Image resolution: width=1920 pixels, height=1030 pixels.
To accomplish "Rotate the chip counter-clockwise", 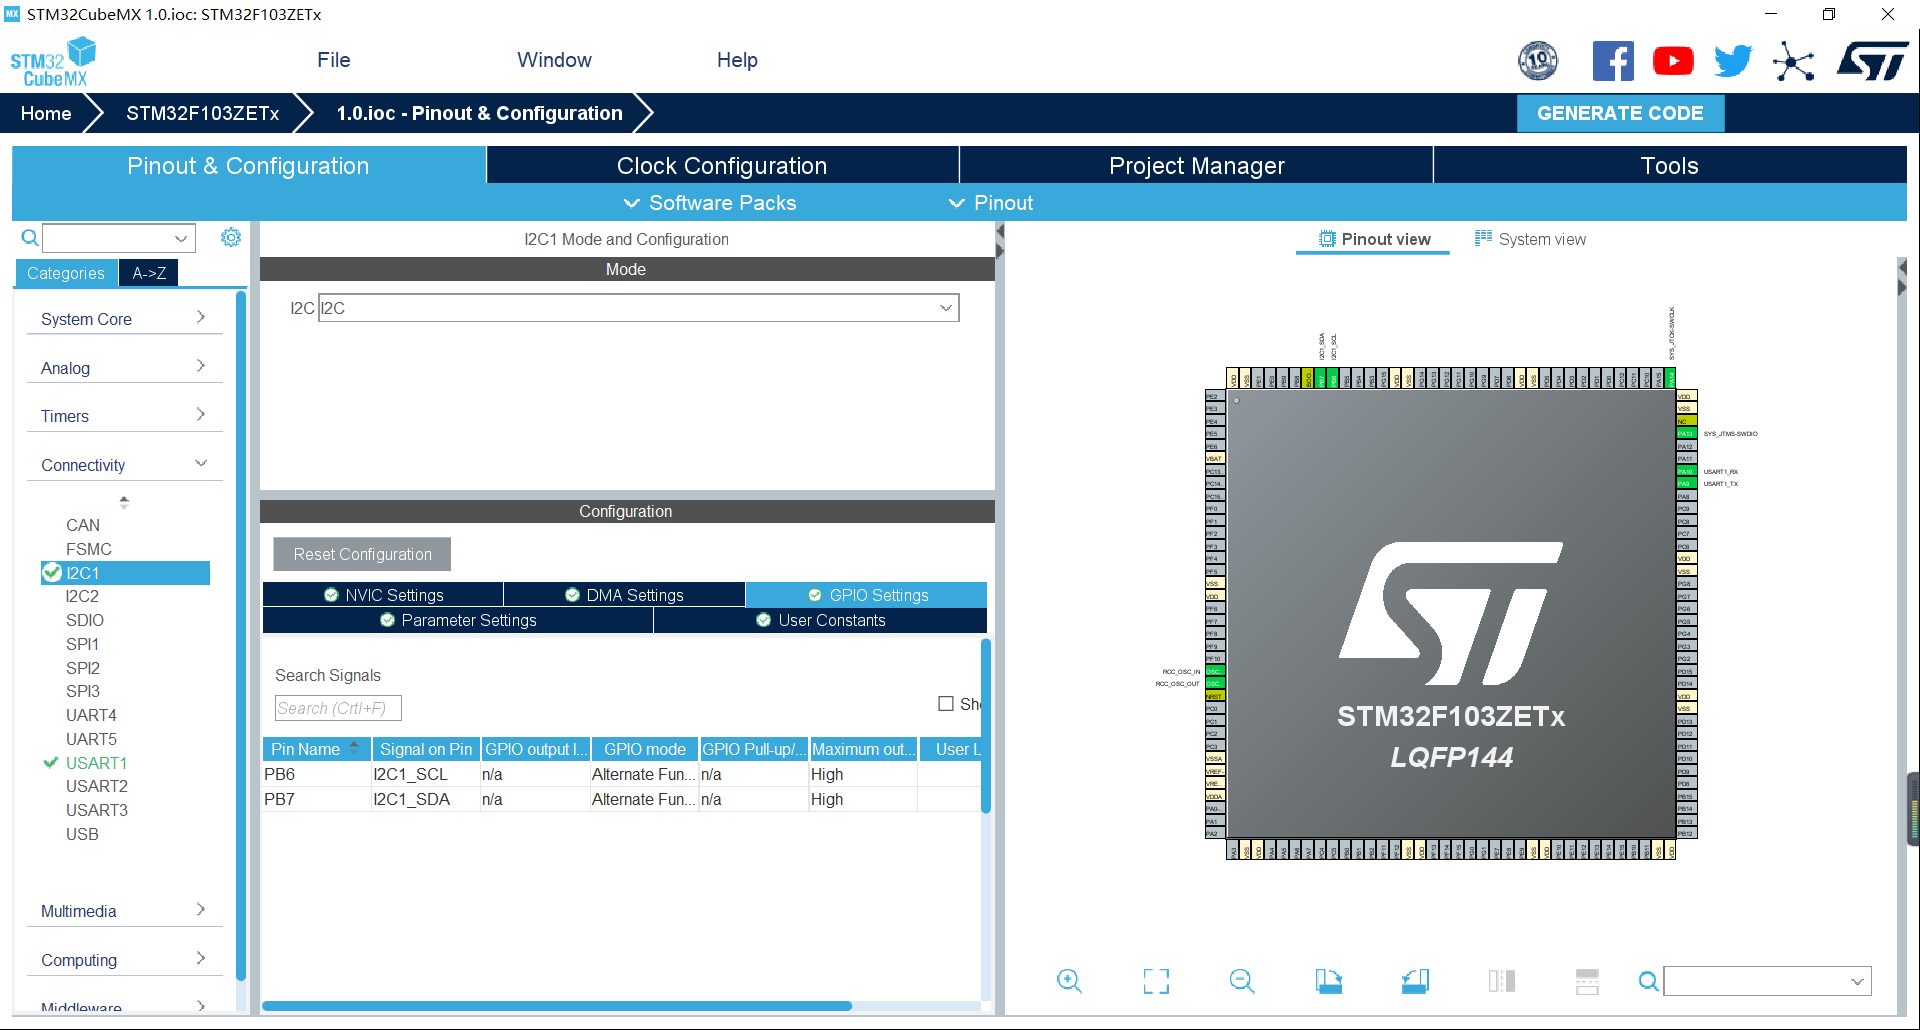I will (1414, 981).
